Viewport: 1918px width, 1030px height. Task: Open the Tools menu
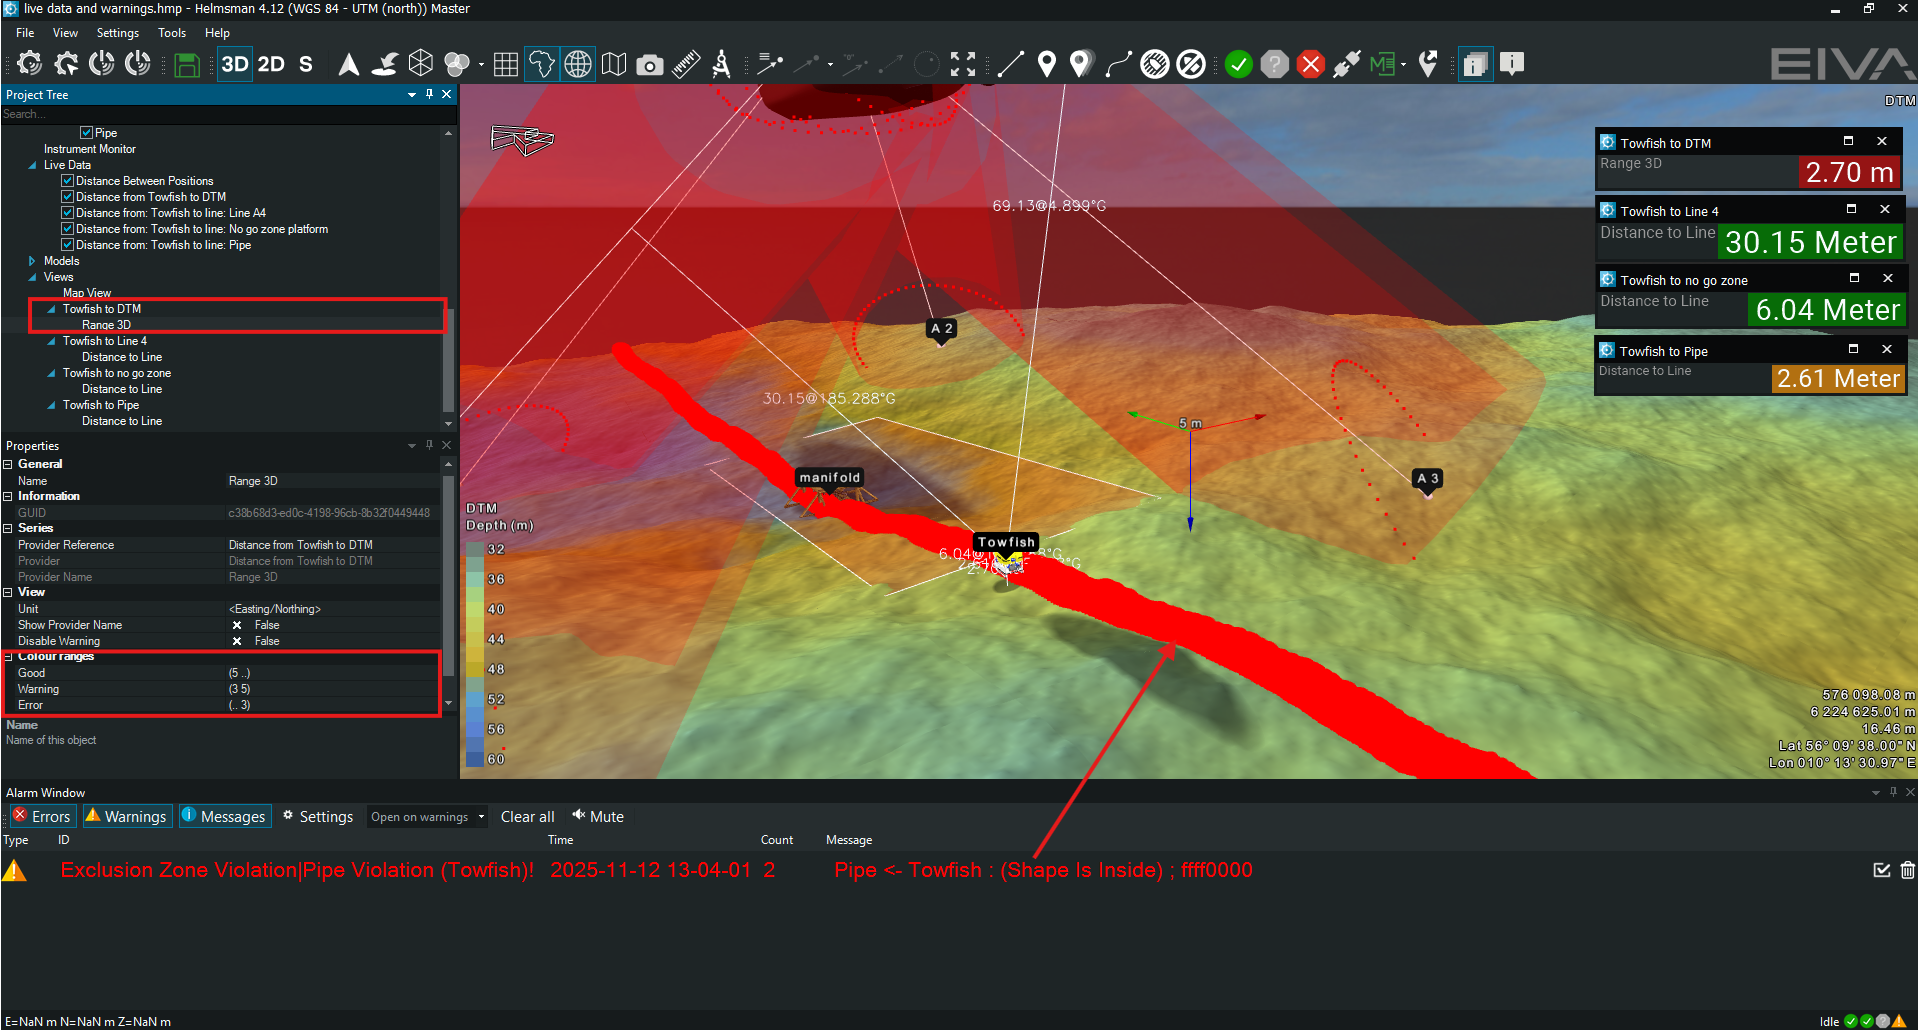click(x=172, y=33)
